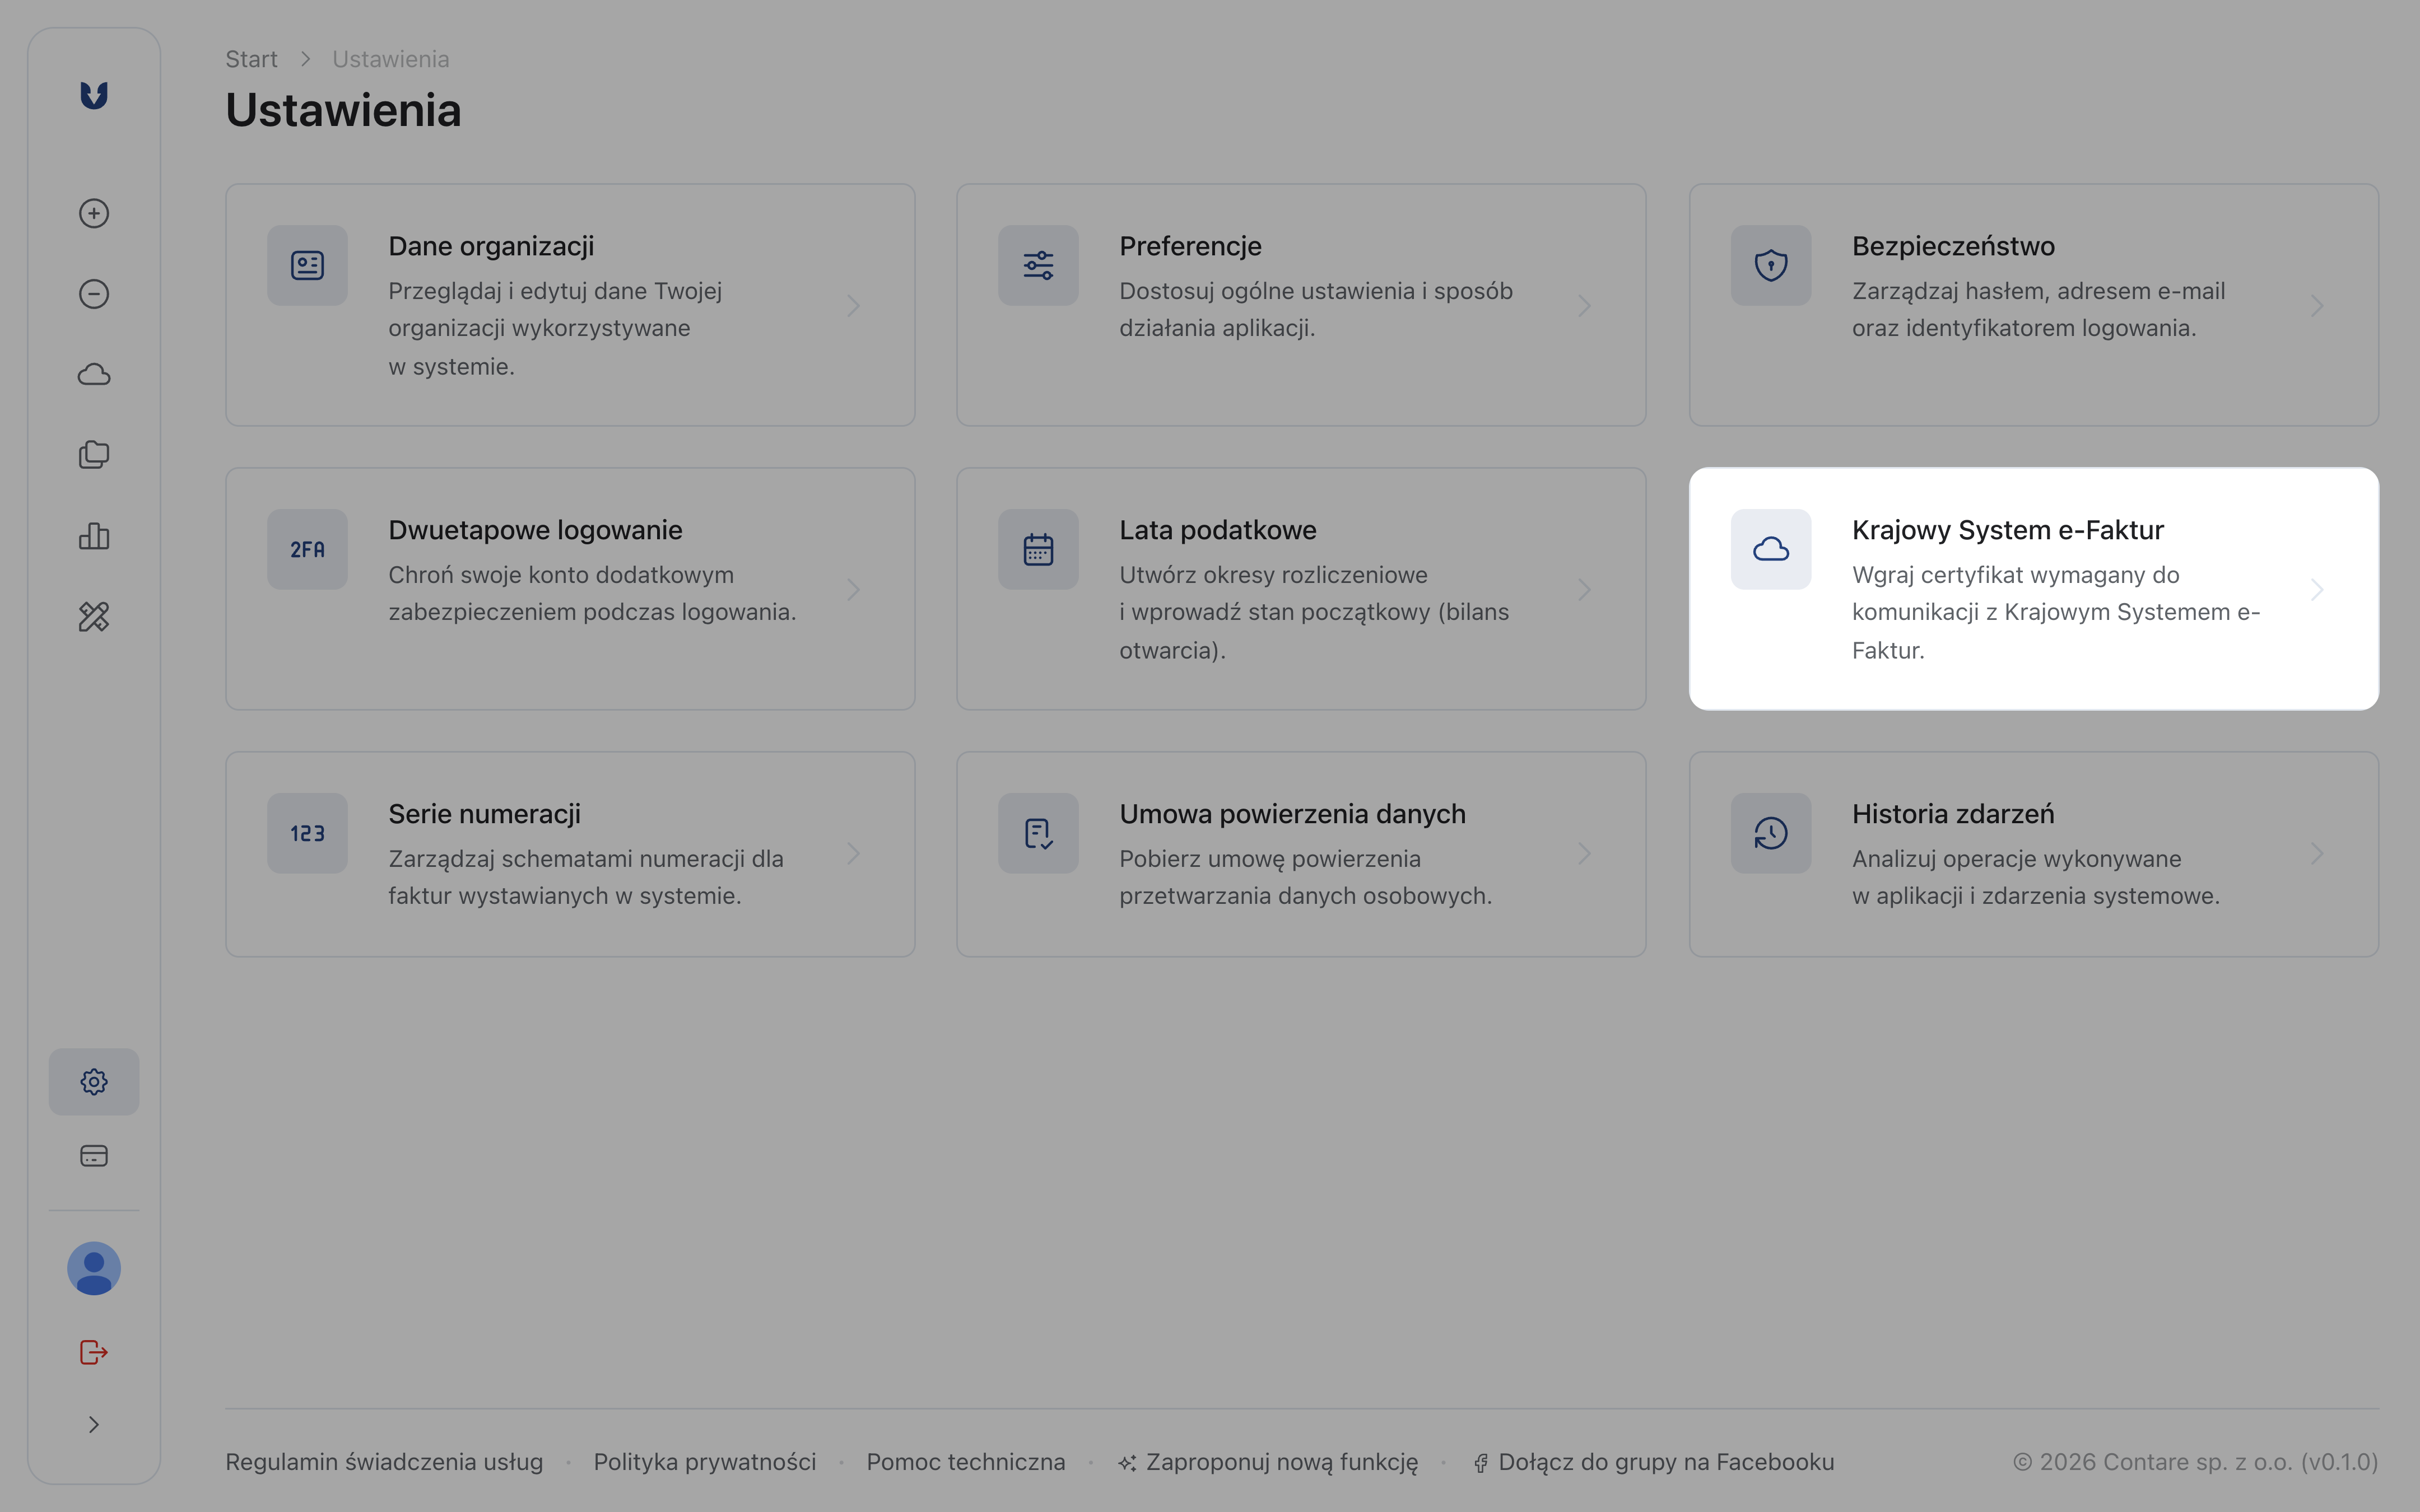Open the plus-circle sidebar icon
The width and height of the screenshot is (2420, 1512).
coord(94,213)
